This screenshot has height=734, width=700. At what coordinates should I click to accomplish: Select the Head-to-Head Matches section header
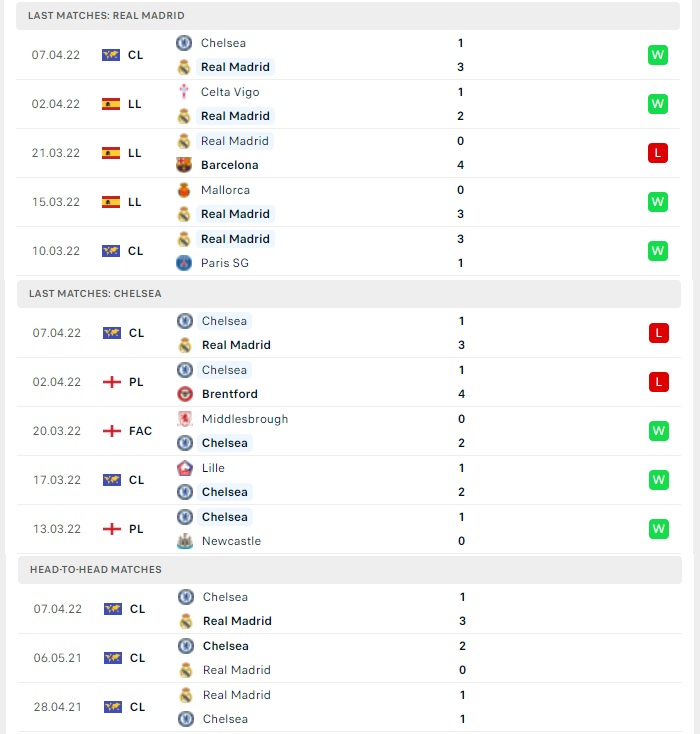coord(350,570)
